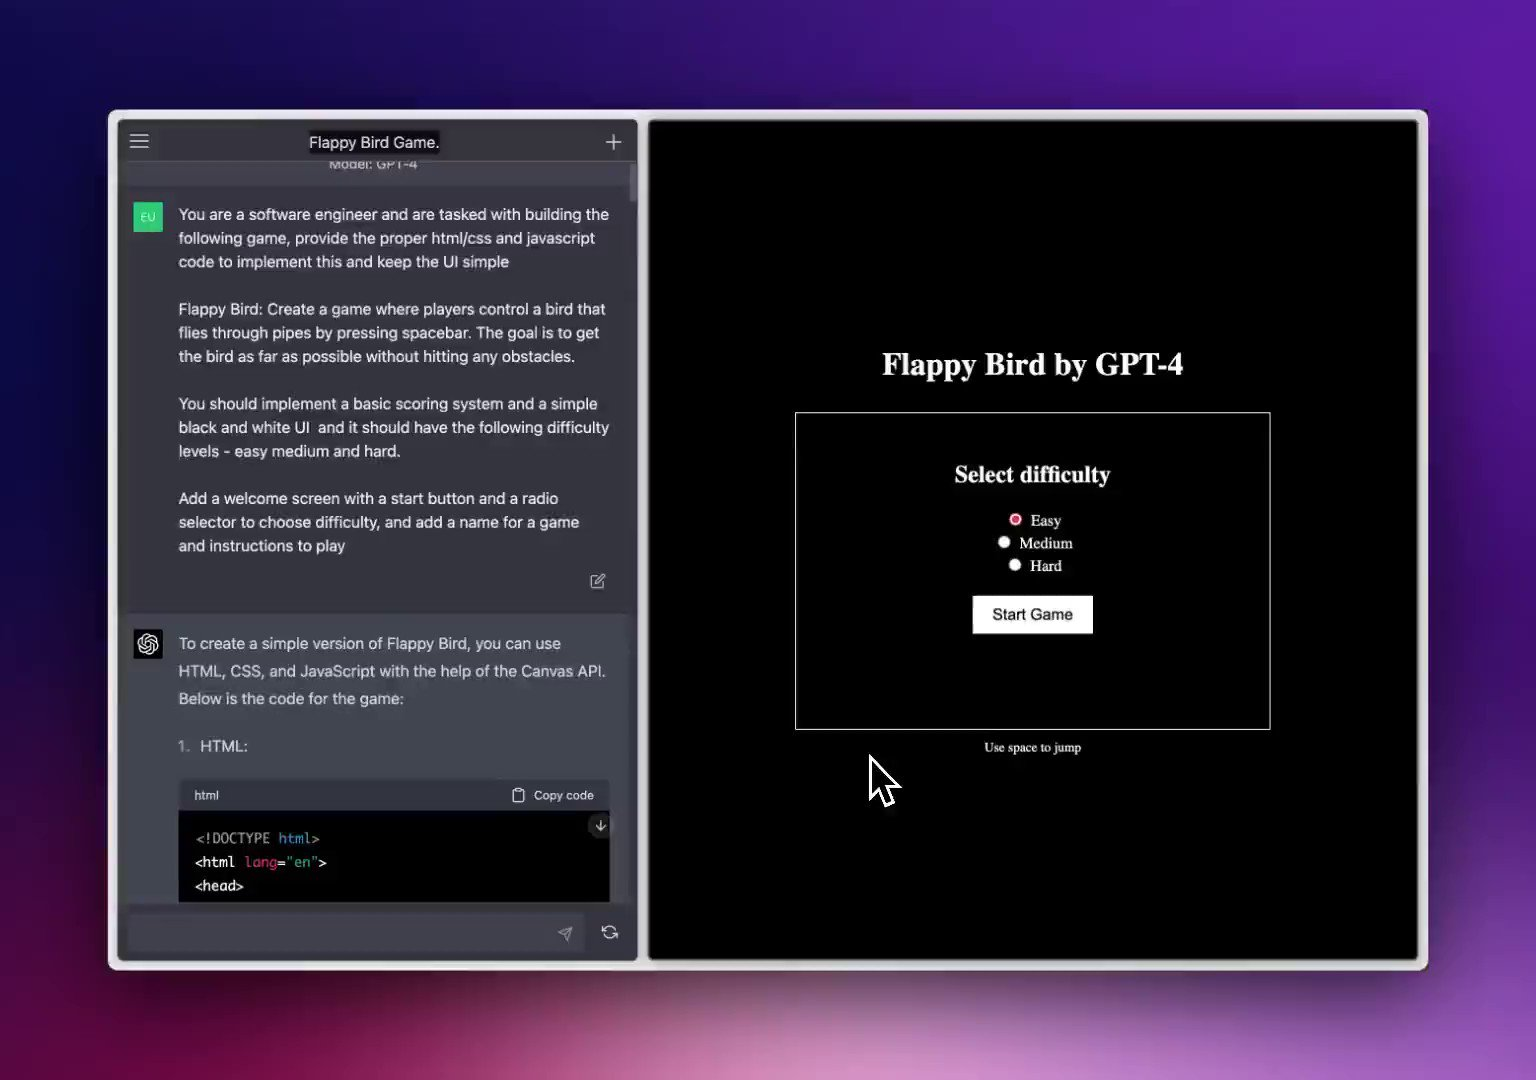Start a new chat with plus icon
Screen dimensions: 1536x1080
[x=613, y=142]
